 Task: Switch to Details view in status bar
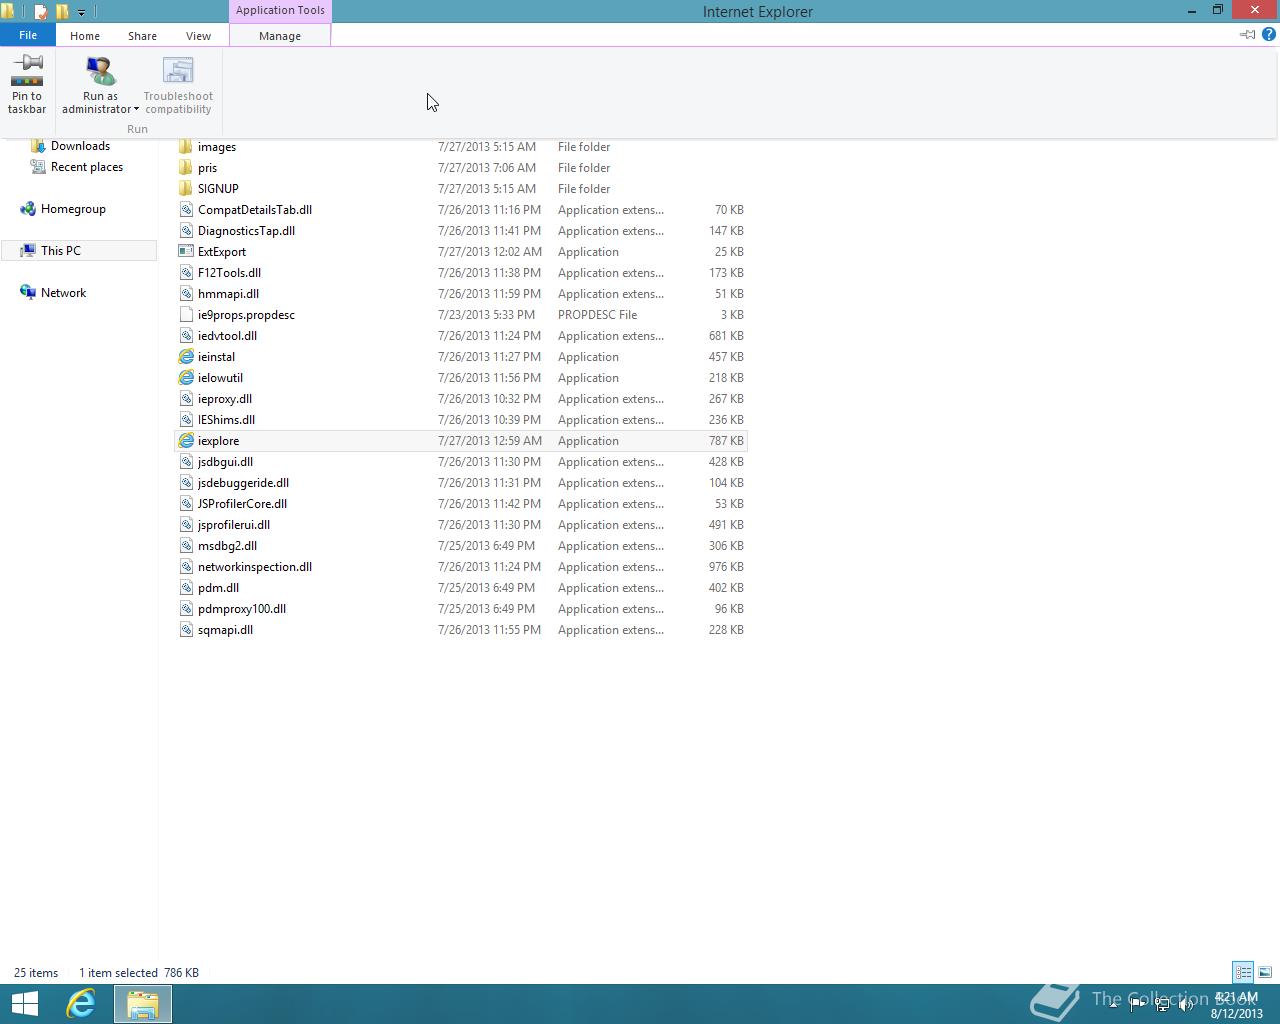1243,972
